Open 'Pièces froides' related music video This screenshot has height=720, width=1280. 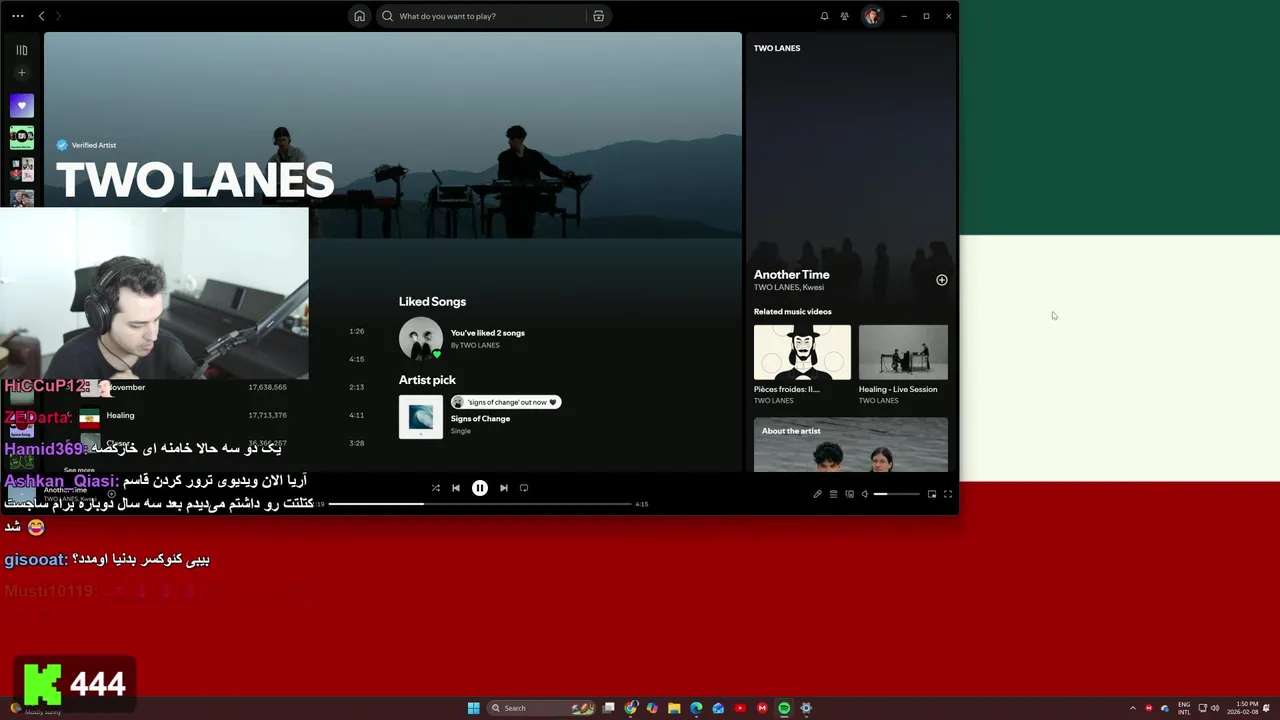tap(802, 364)
